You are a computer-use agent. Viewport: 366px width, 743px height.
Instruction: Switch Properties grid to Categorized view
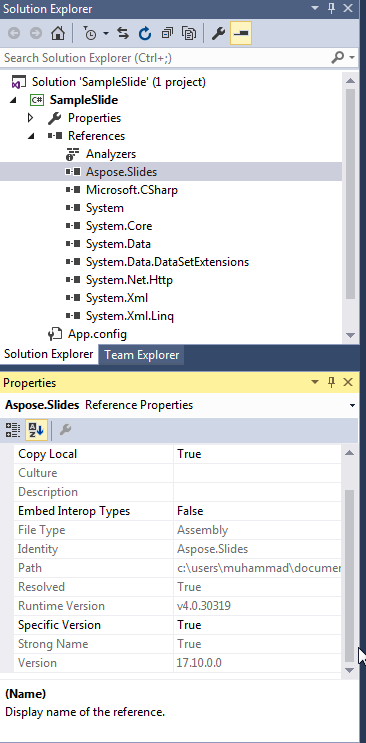click(13, 430)
